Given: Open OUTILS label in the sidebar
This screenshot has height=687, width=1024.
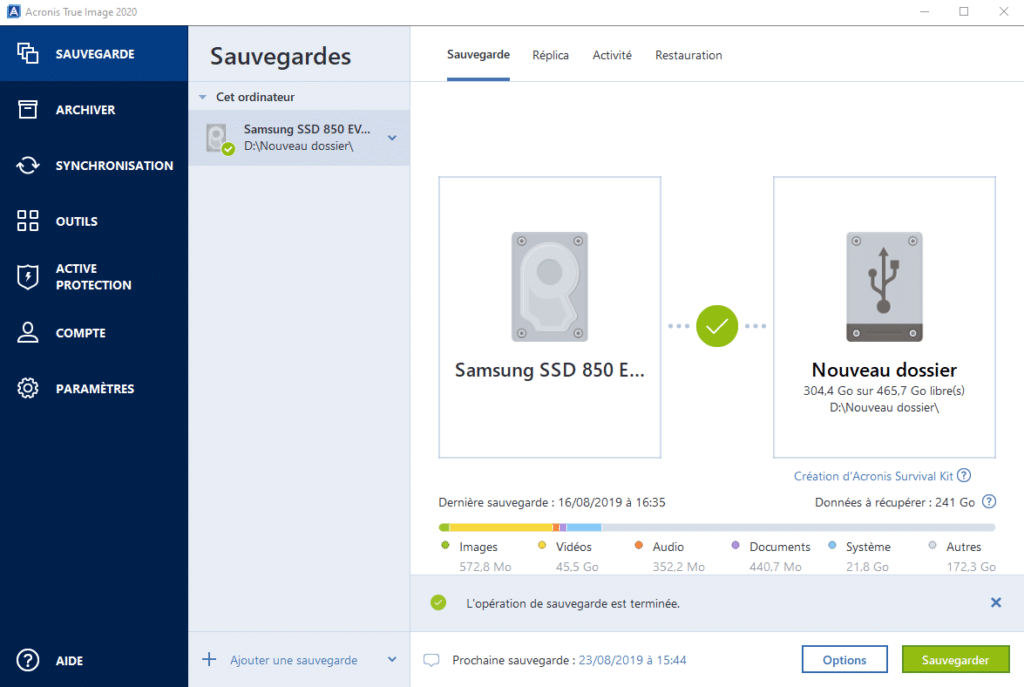Looking at the screenshot, I should 76,221.
